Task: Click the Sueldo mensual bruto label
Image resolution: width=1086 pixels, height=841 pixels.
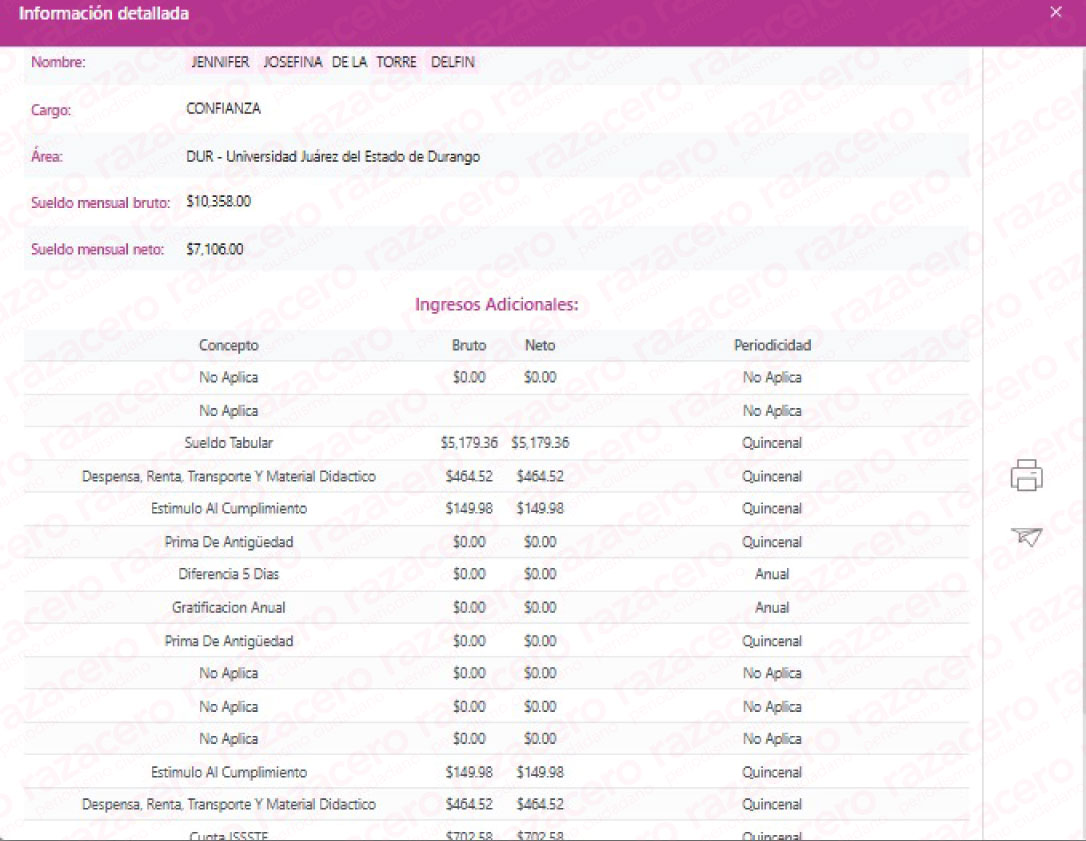Action: (101, 203)
